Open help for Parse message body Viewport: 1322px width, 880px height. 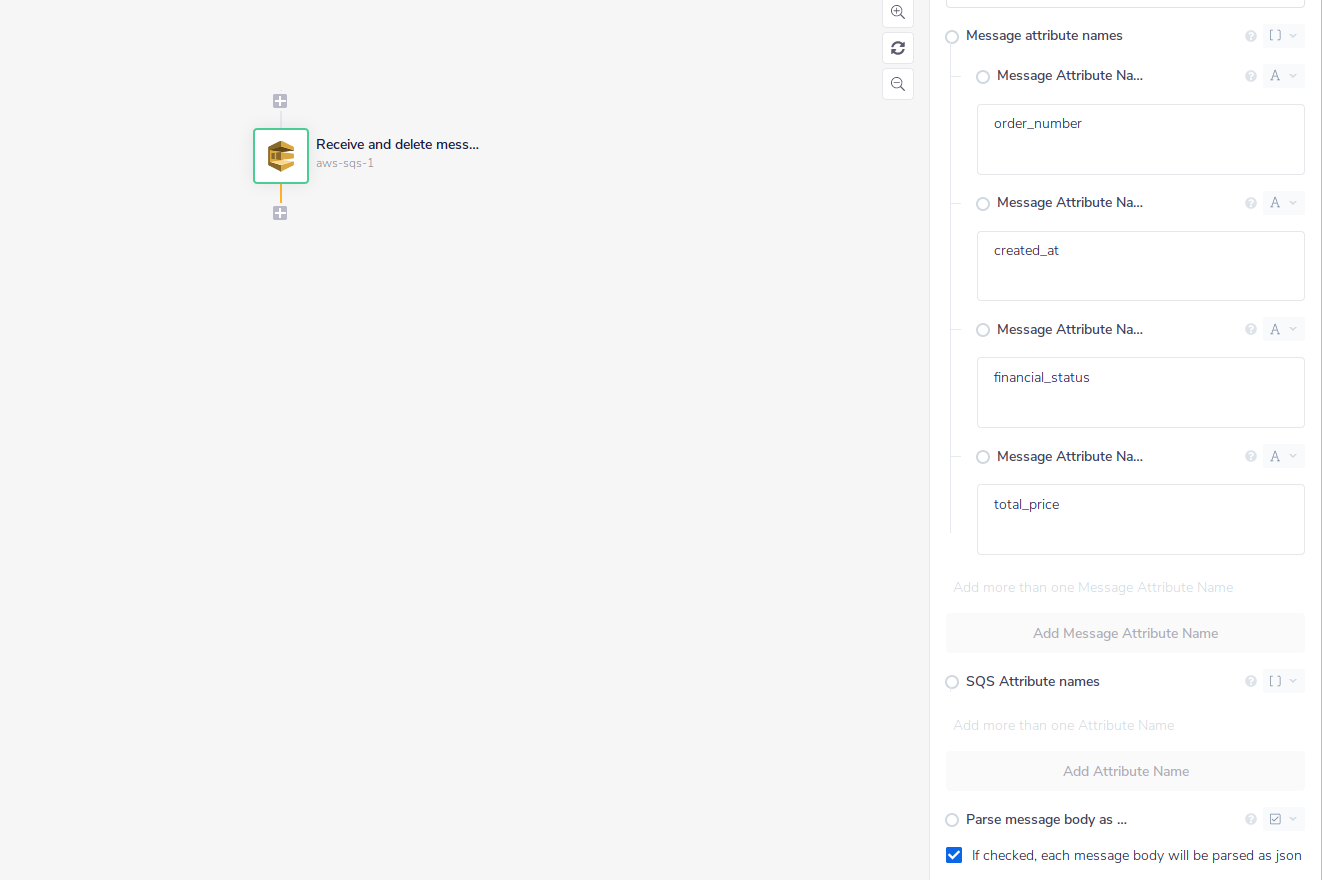tap(1250, 820)
